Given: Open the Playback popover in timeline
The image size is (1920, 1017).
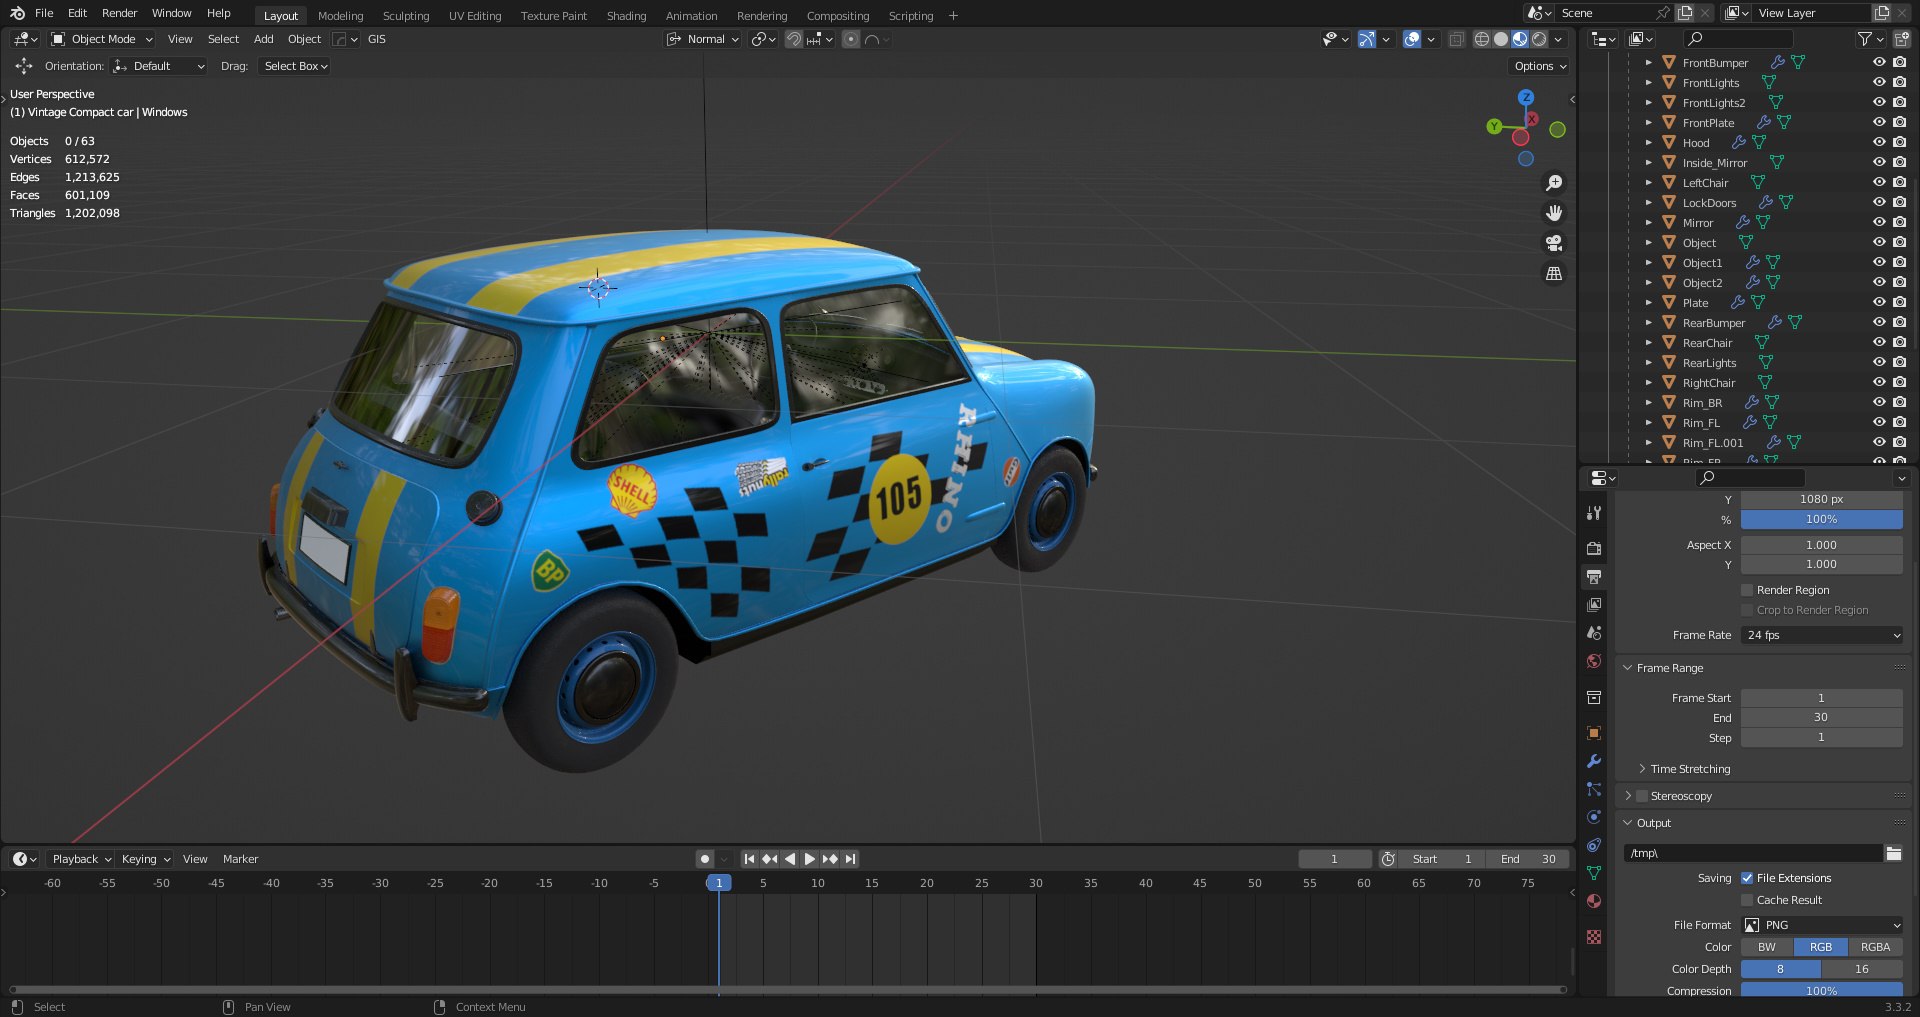Looking at the screenshot, I should pyautogui.click(x=81, y=859).
